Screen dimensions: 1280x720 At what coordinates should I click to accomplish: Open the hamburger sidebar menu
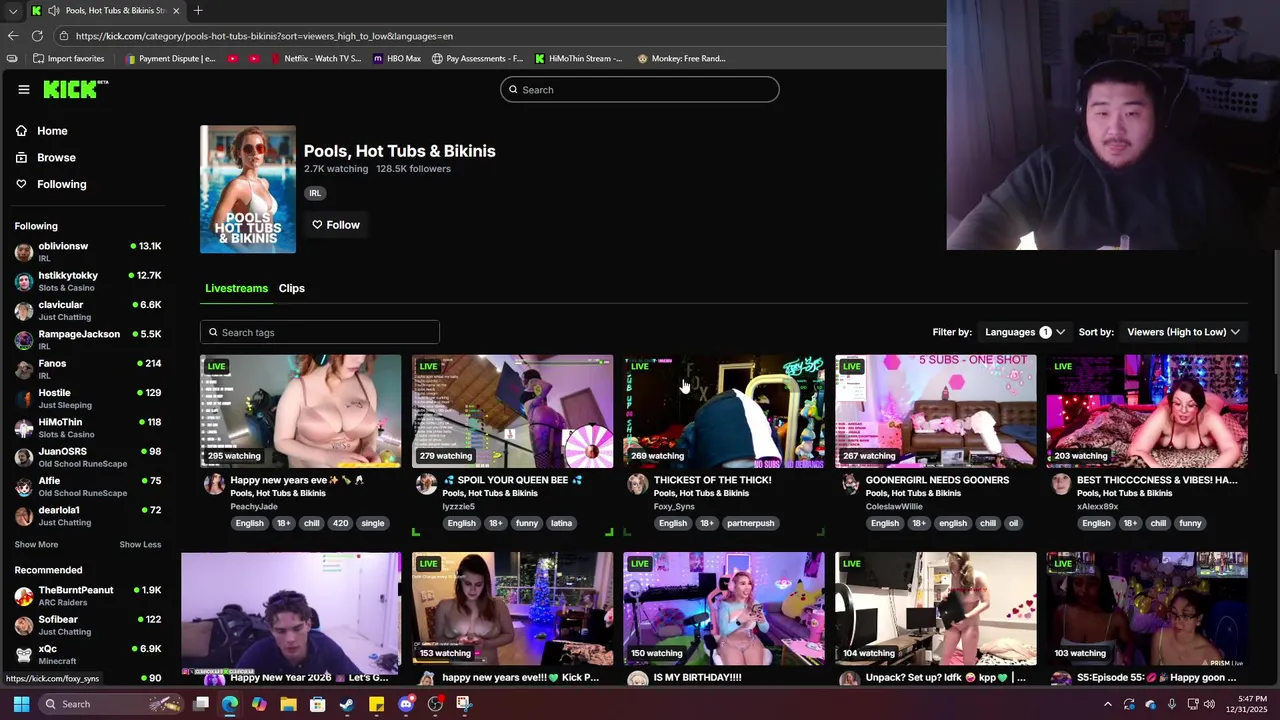click(24, 90)
